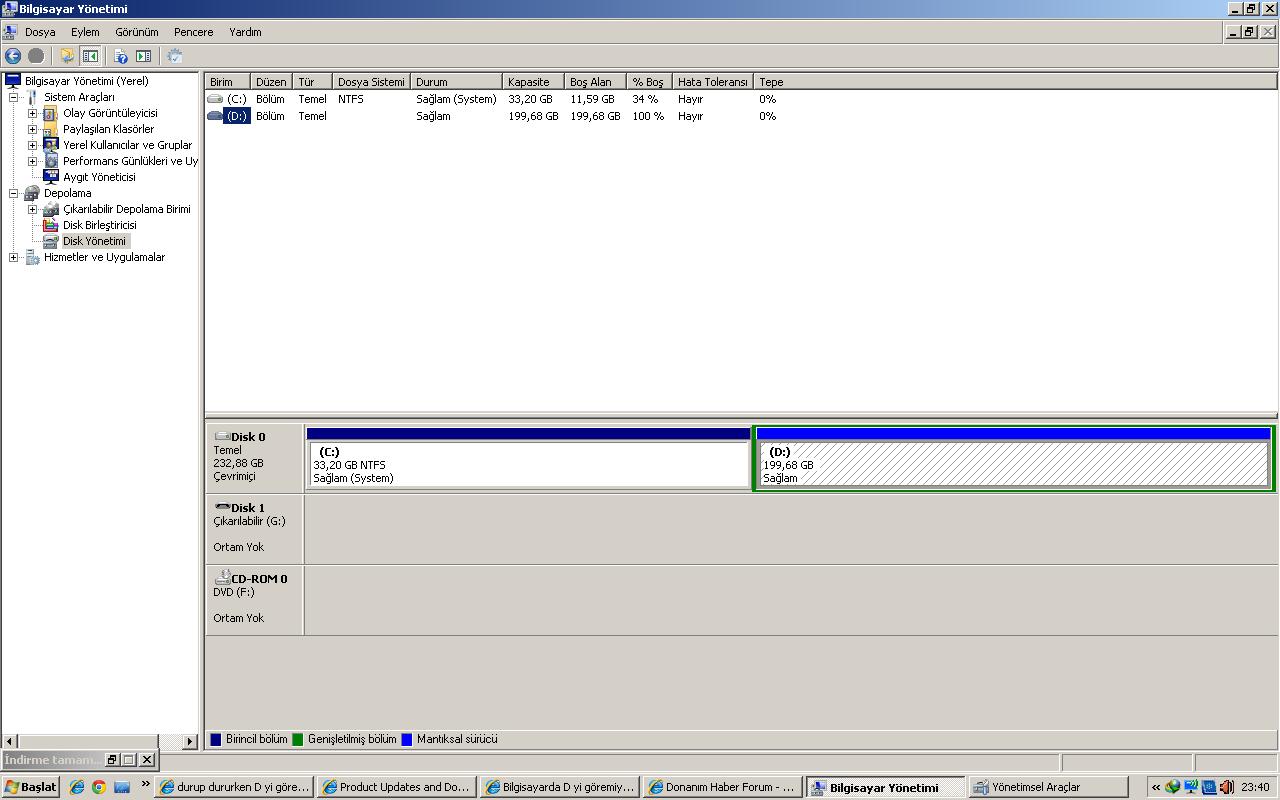Screen dimensions: 1280x800
Task: Open the Dosya menu
Action: tap(40, 32)
